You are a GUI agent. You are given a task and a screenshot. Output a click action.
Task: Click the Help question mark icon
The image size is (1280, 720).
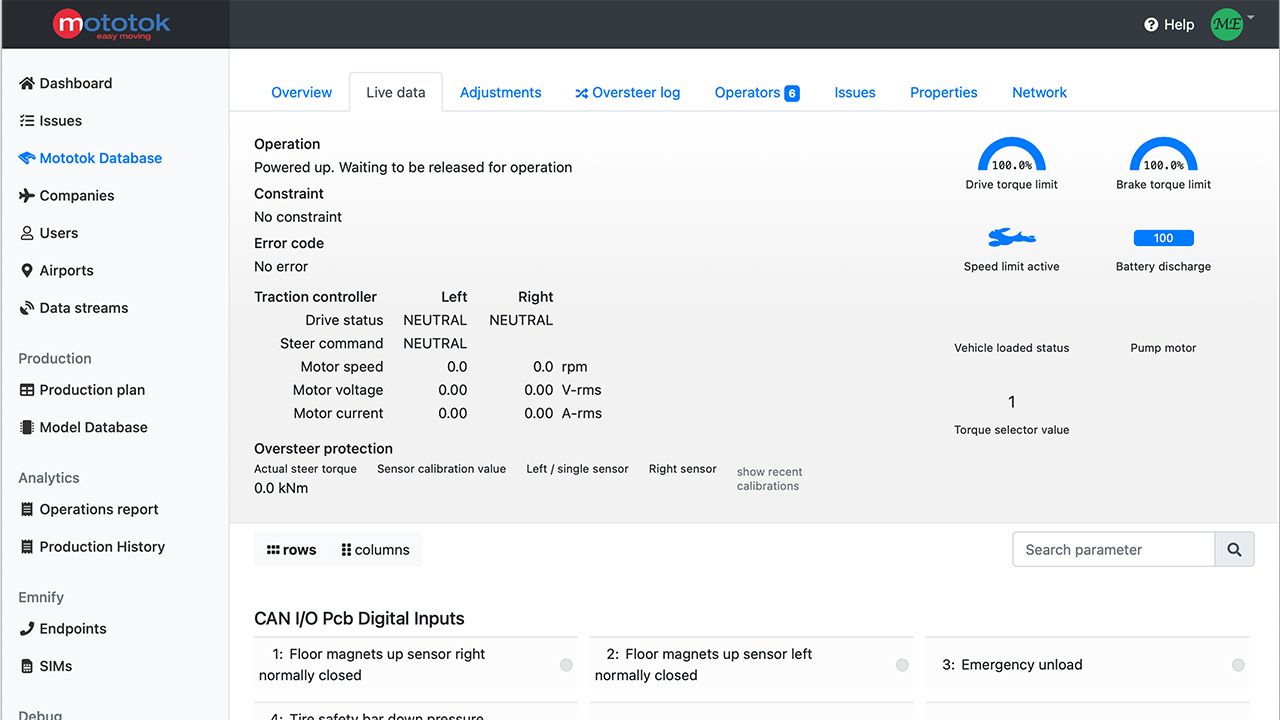click(x=1151, y=25)
